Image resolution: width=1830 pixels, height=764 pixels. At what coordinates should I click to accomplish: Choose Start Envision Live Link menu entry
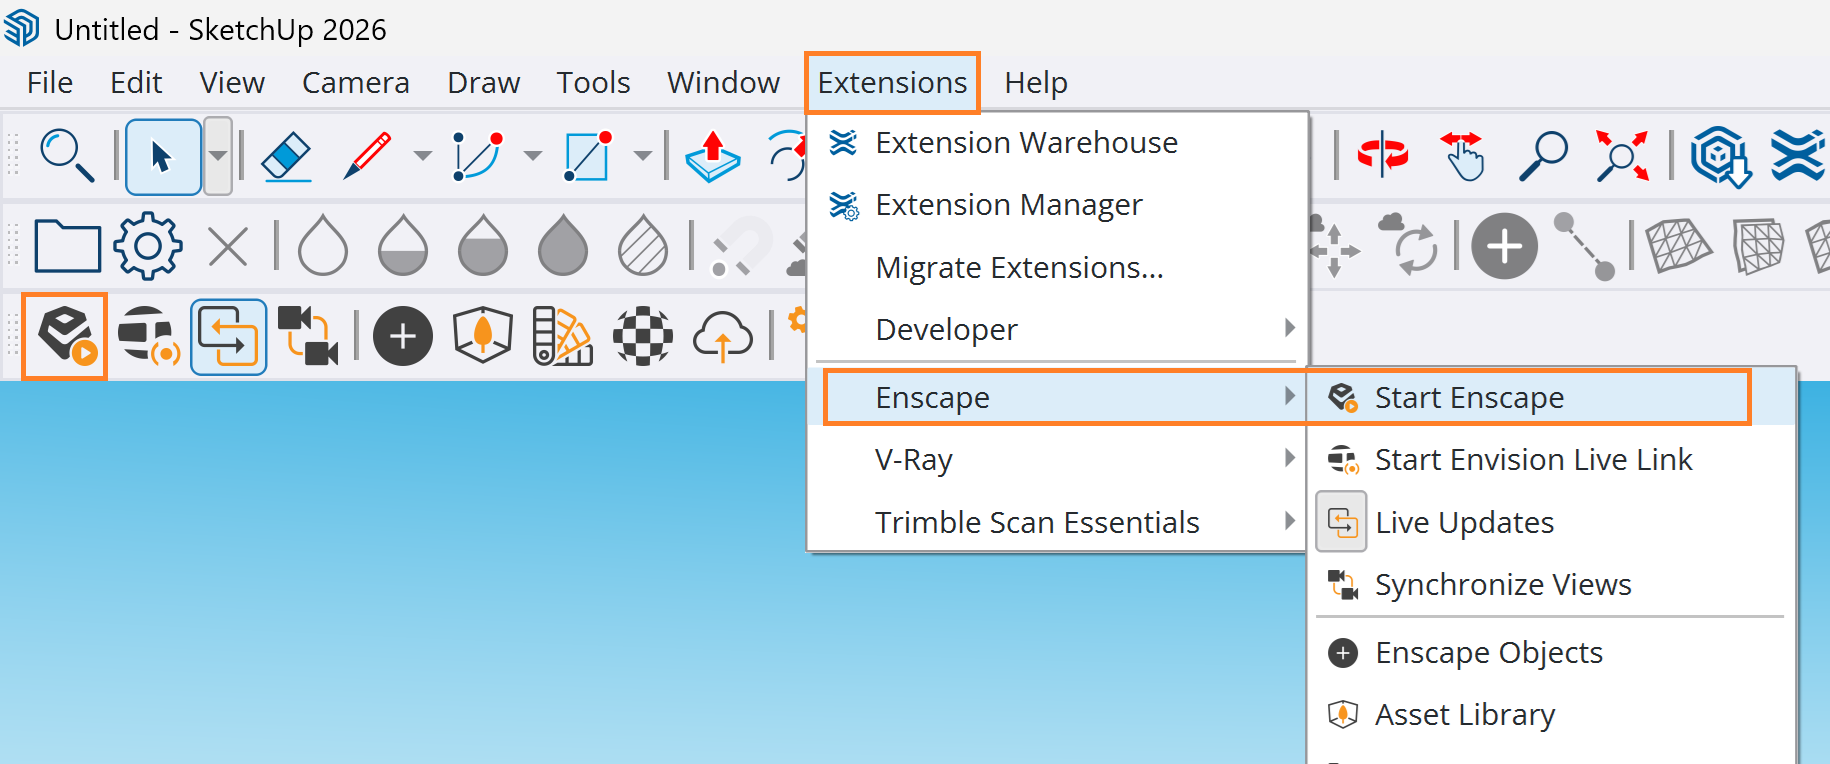point(1551,460)
